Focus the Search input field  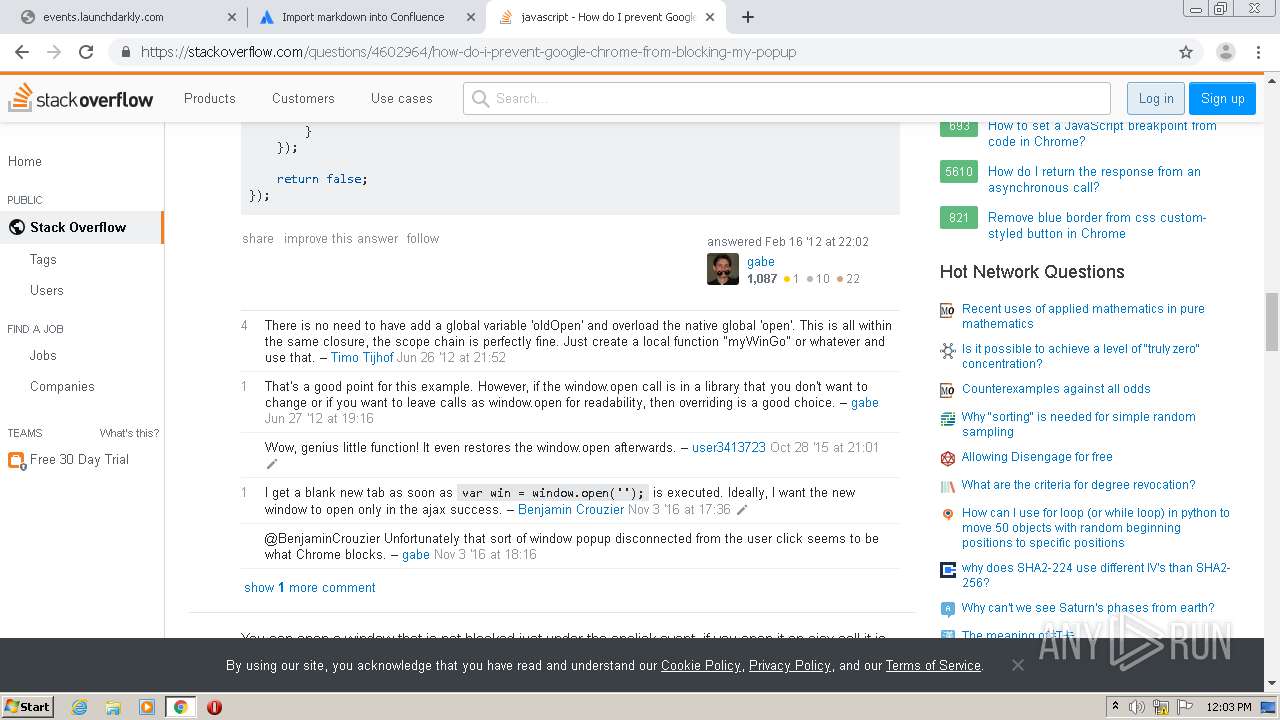(787, 98)
